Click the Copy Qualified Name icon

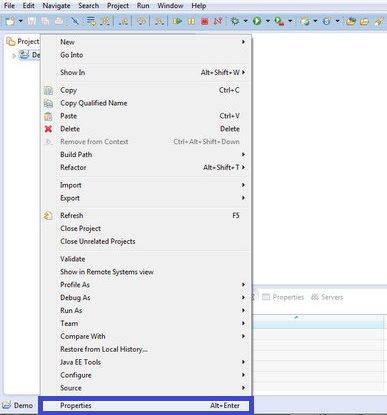point(48,103)
